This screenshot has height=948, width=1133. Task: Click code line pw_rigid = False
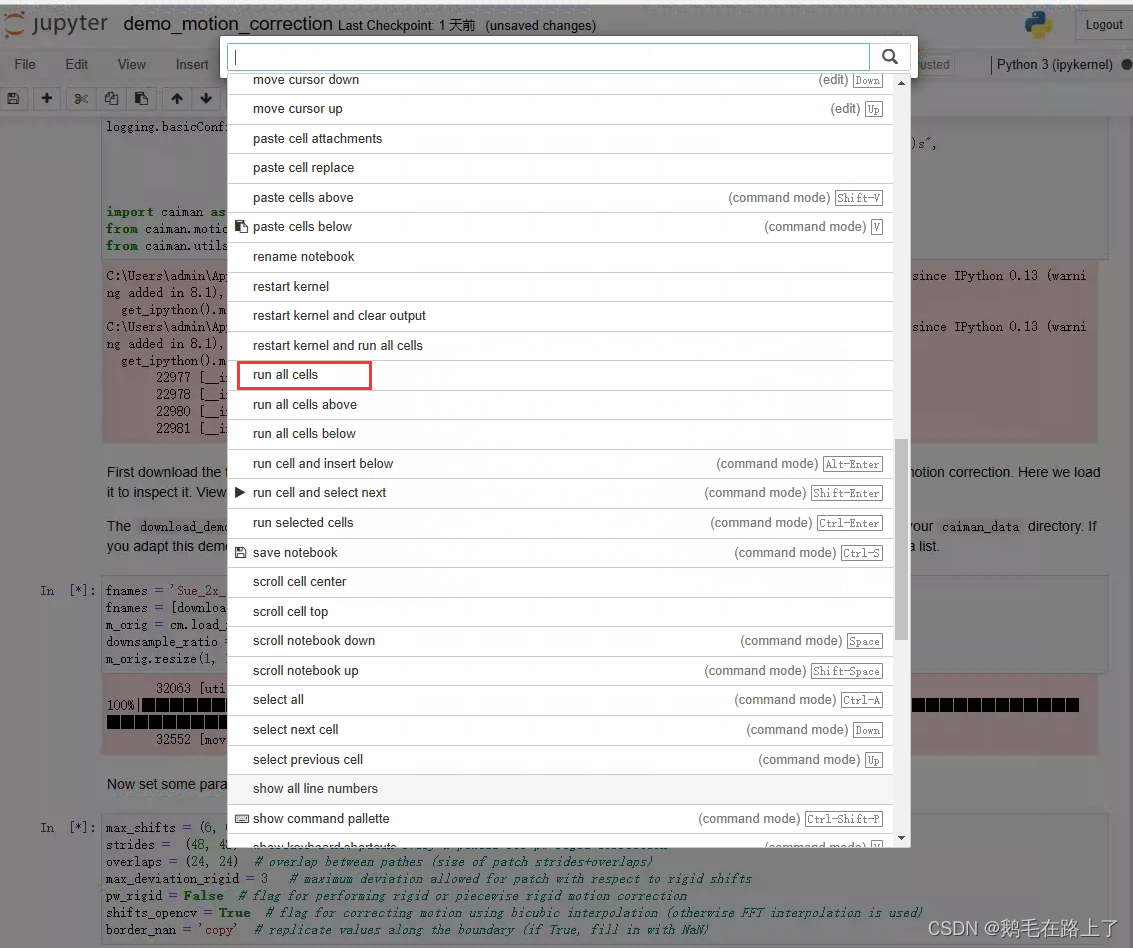(396, 896)
